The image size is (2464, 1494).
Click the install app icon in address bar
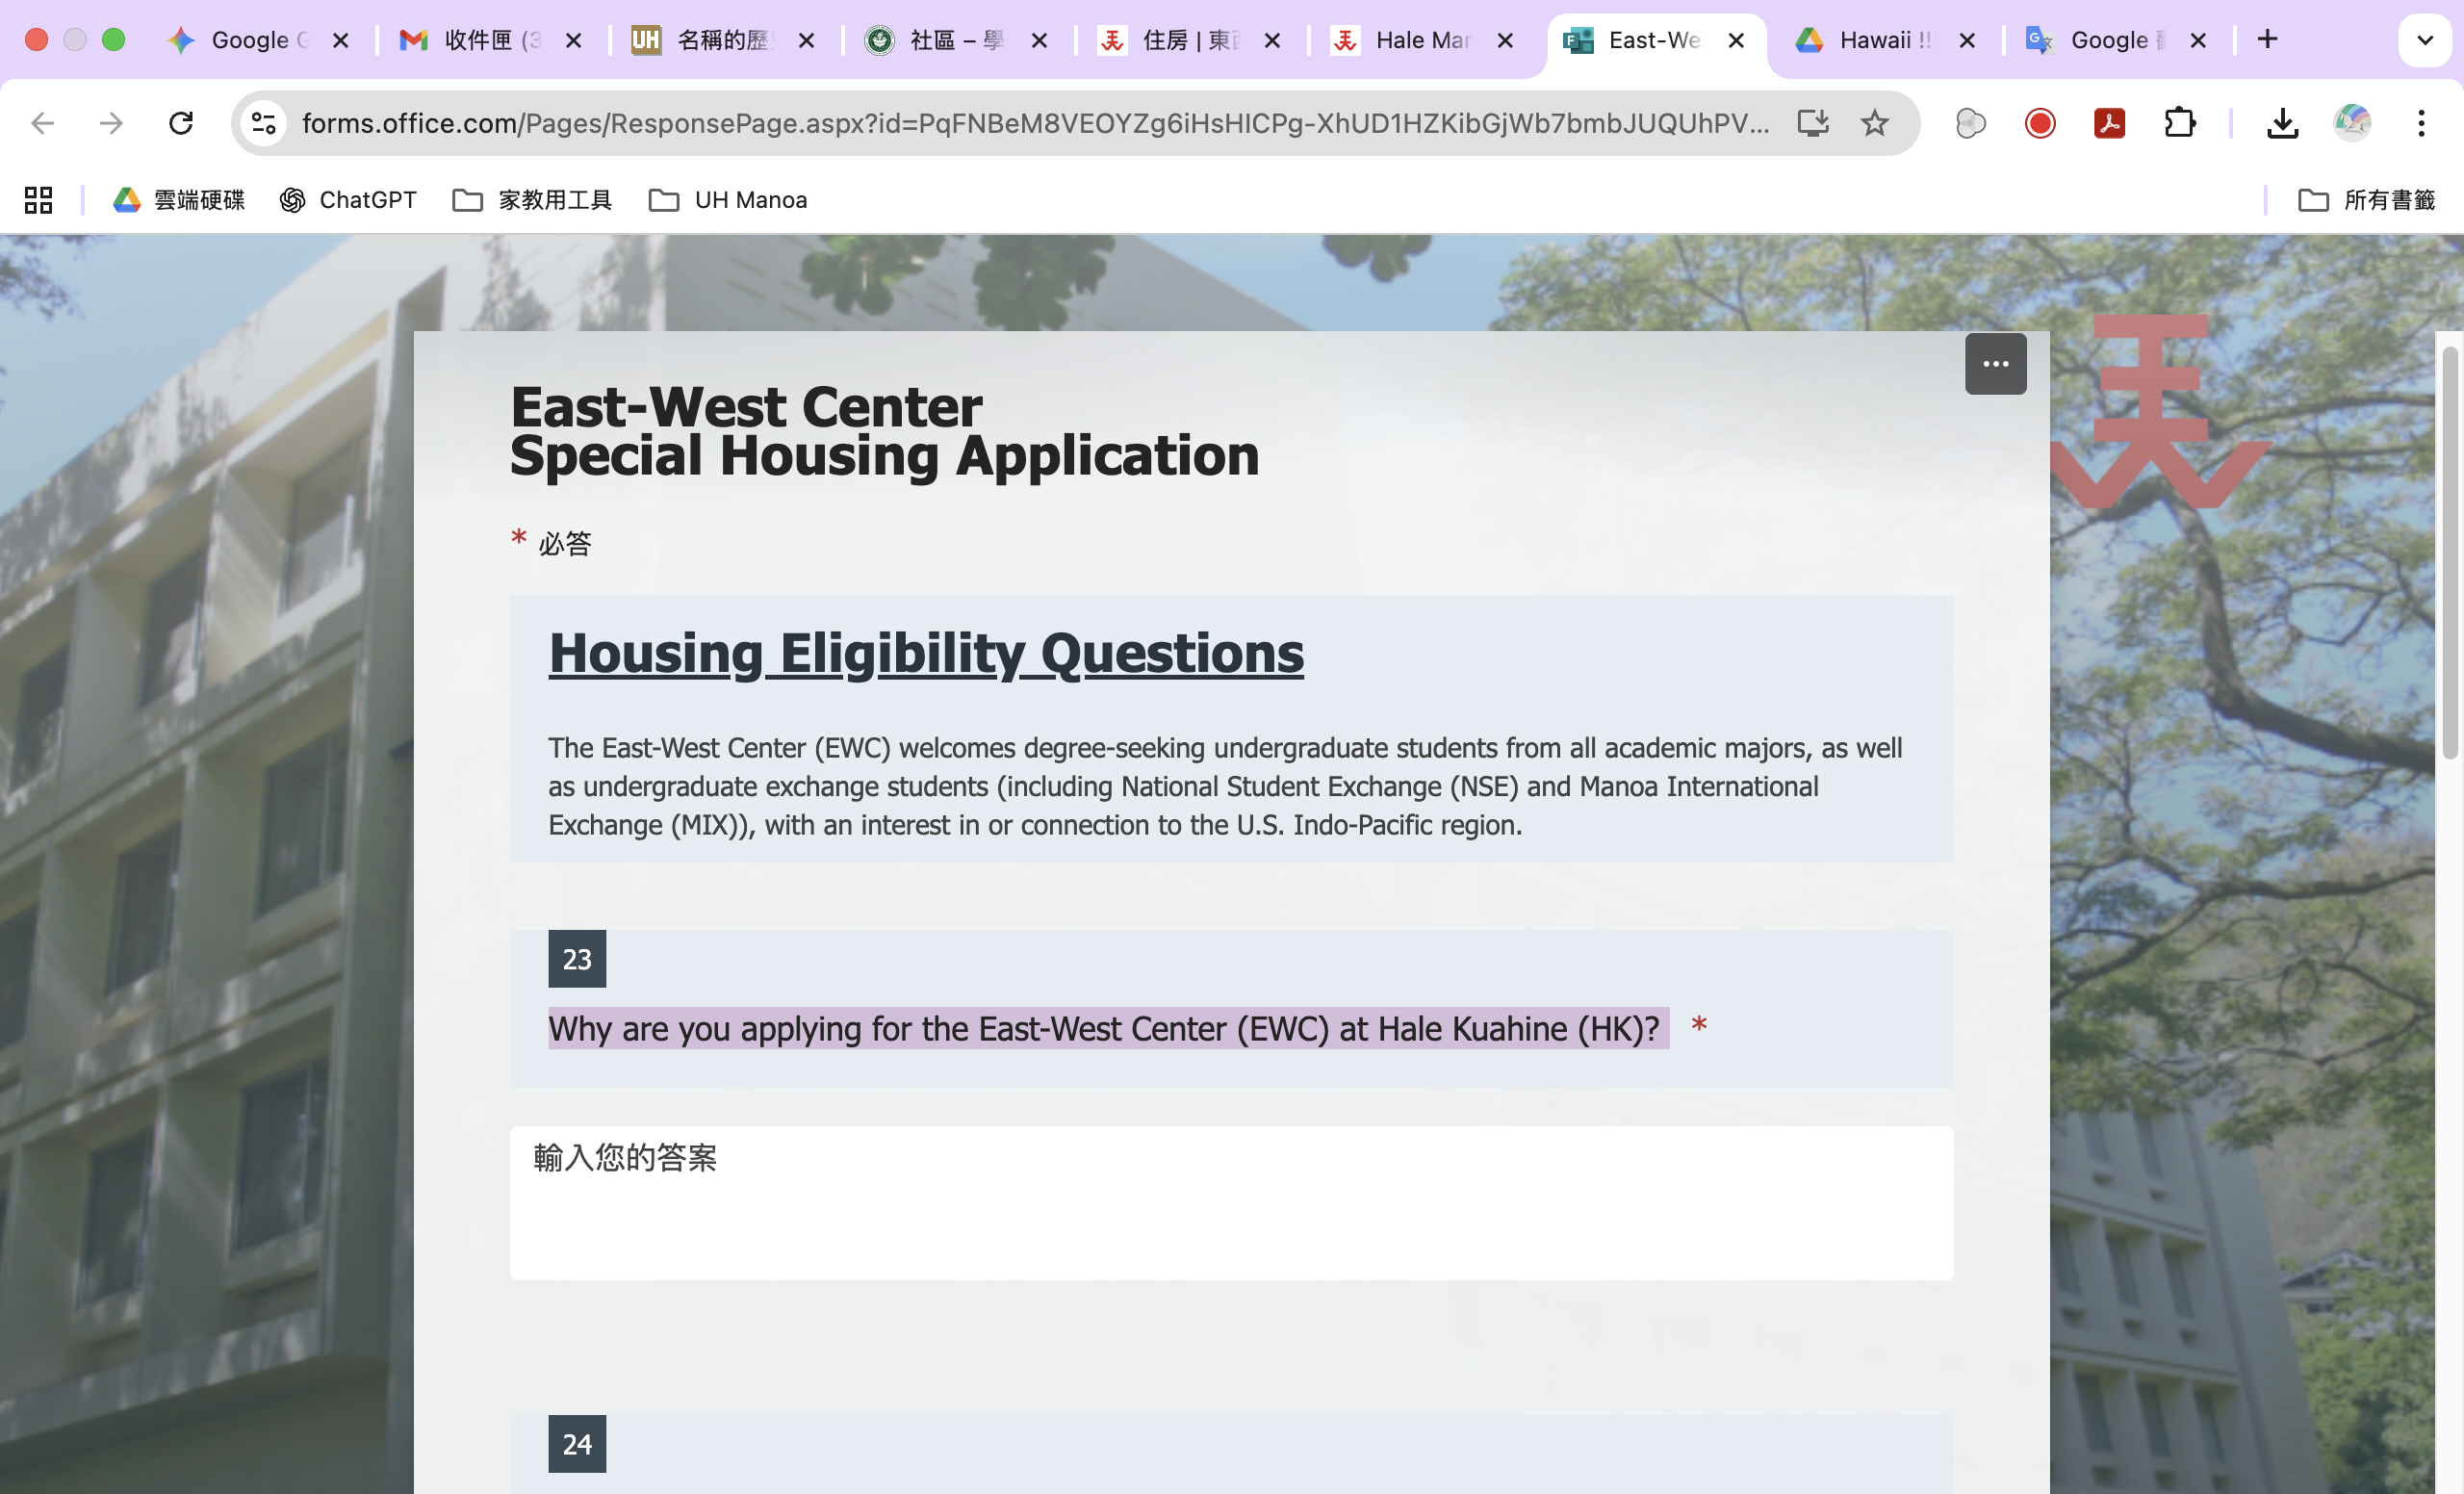point(1813,124)
